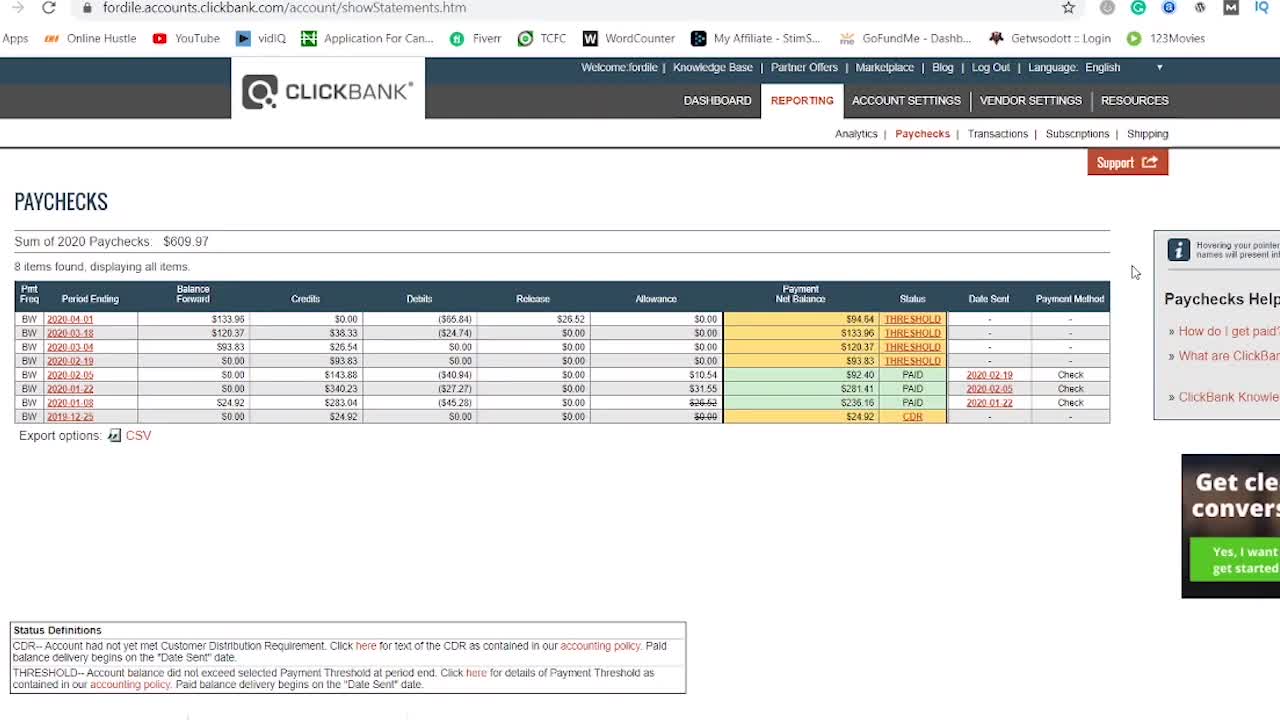Open the 123Movies bookmark
The image size is (1280, 720).
pyautogui.click(x=1166, y=39)
